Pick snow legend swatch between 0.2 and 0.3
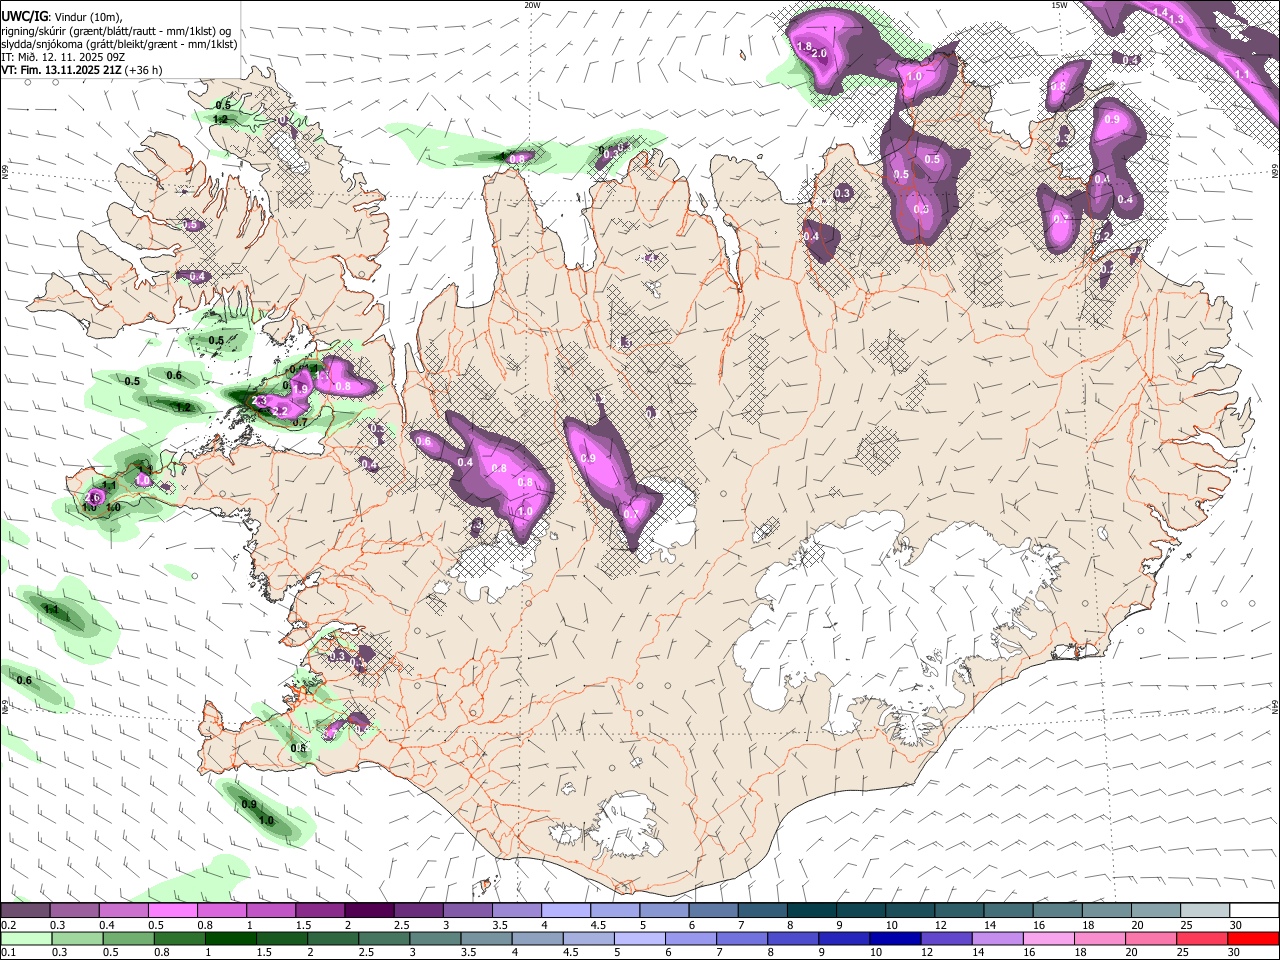Viewport: 1280px width, 960px height. (x=25, y=911)
